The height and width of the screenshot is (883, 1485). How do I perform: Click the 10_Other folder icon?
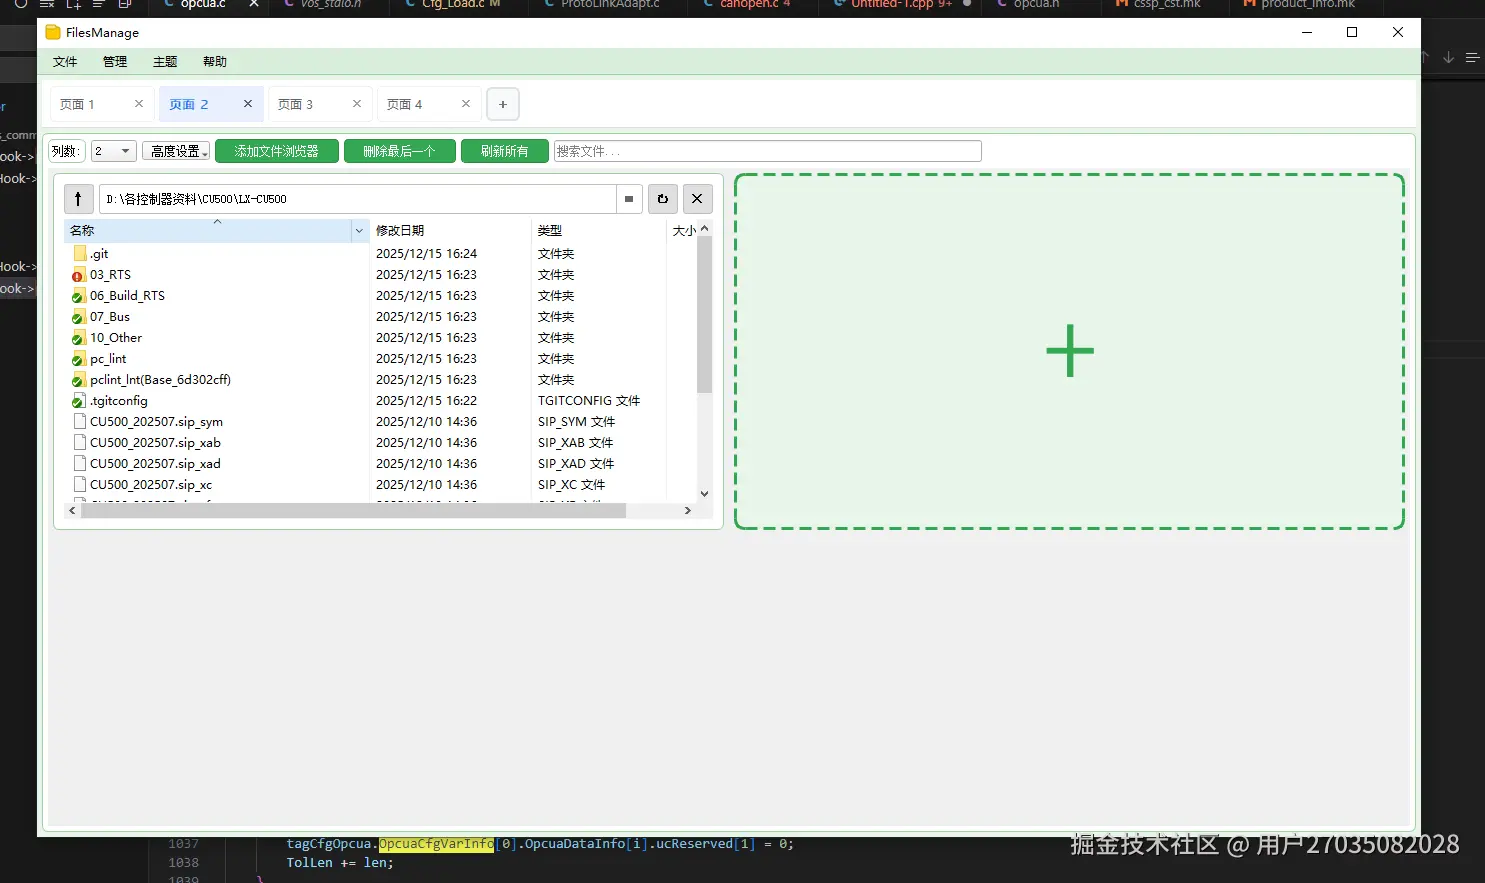click(x=79, y=338)
